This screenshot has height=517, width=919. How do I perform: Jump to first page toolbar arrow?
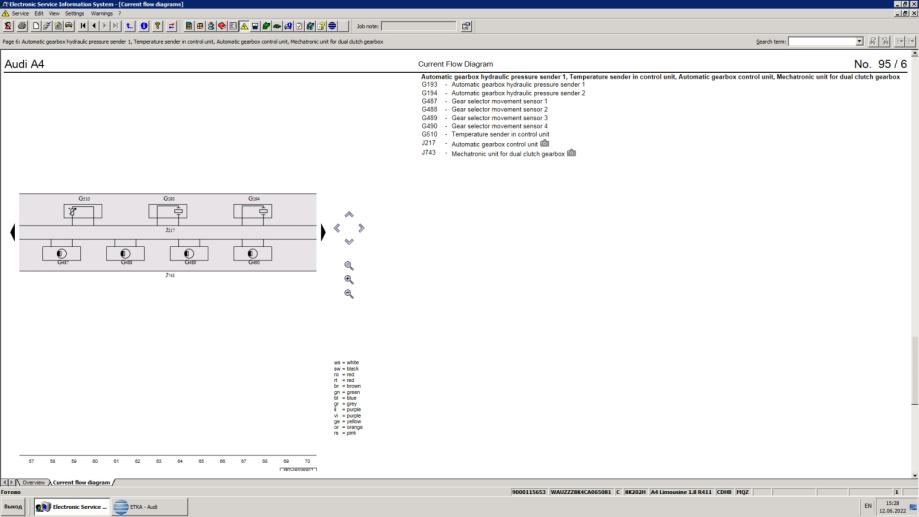pos(83,26)
